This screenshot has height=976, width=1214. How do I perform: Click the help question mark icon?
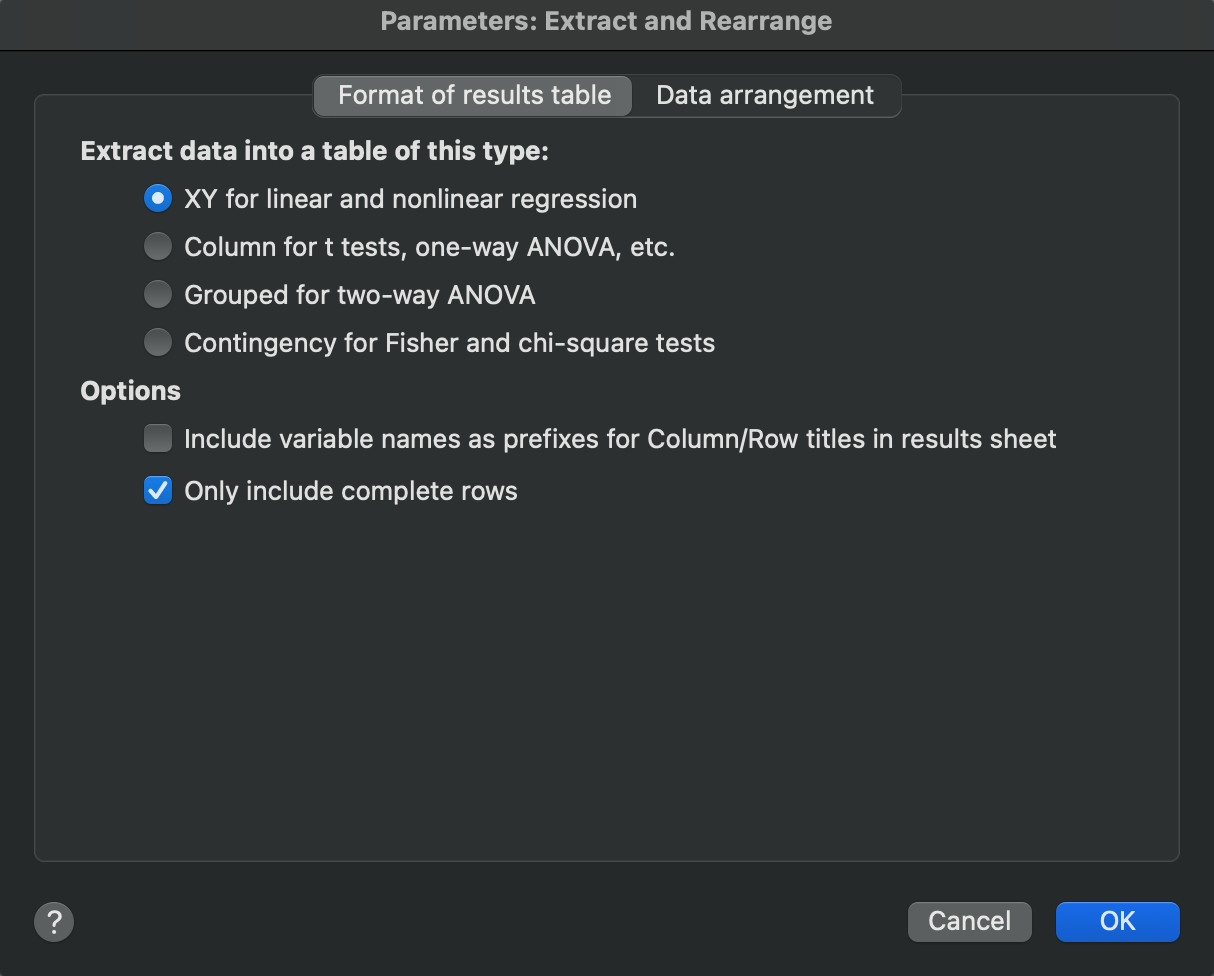[54, 921]
